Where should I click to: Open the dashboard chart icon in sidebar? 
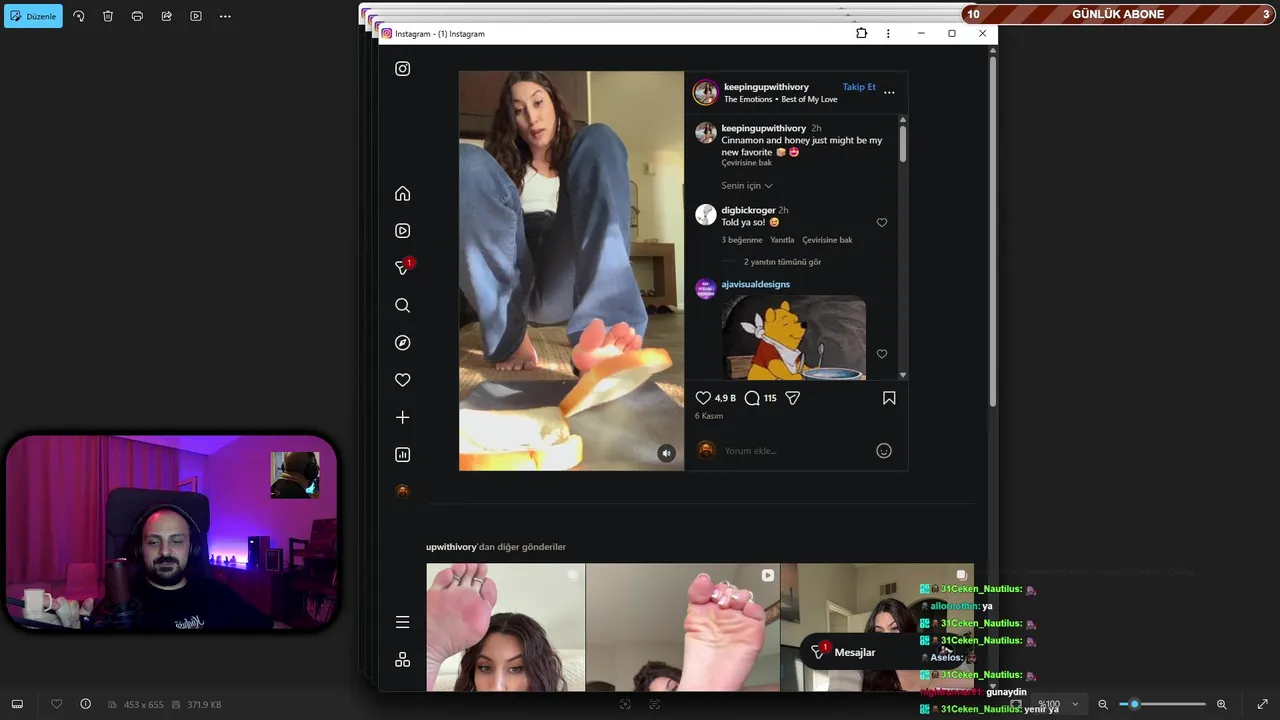pyautogui.click(x=402, y=454)
